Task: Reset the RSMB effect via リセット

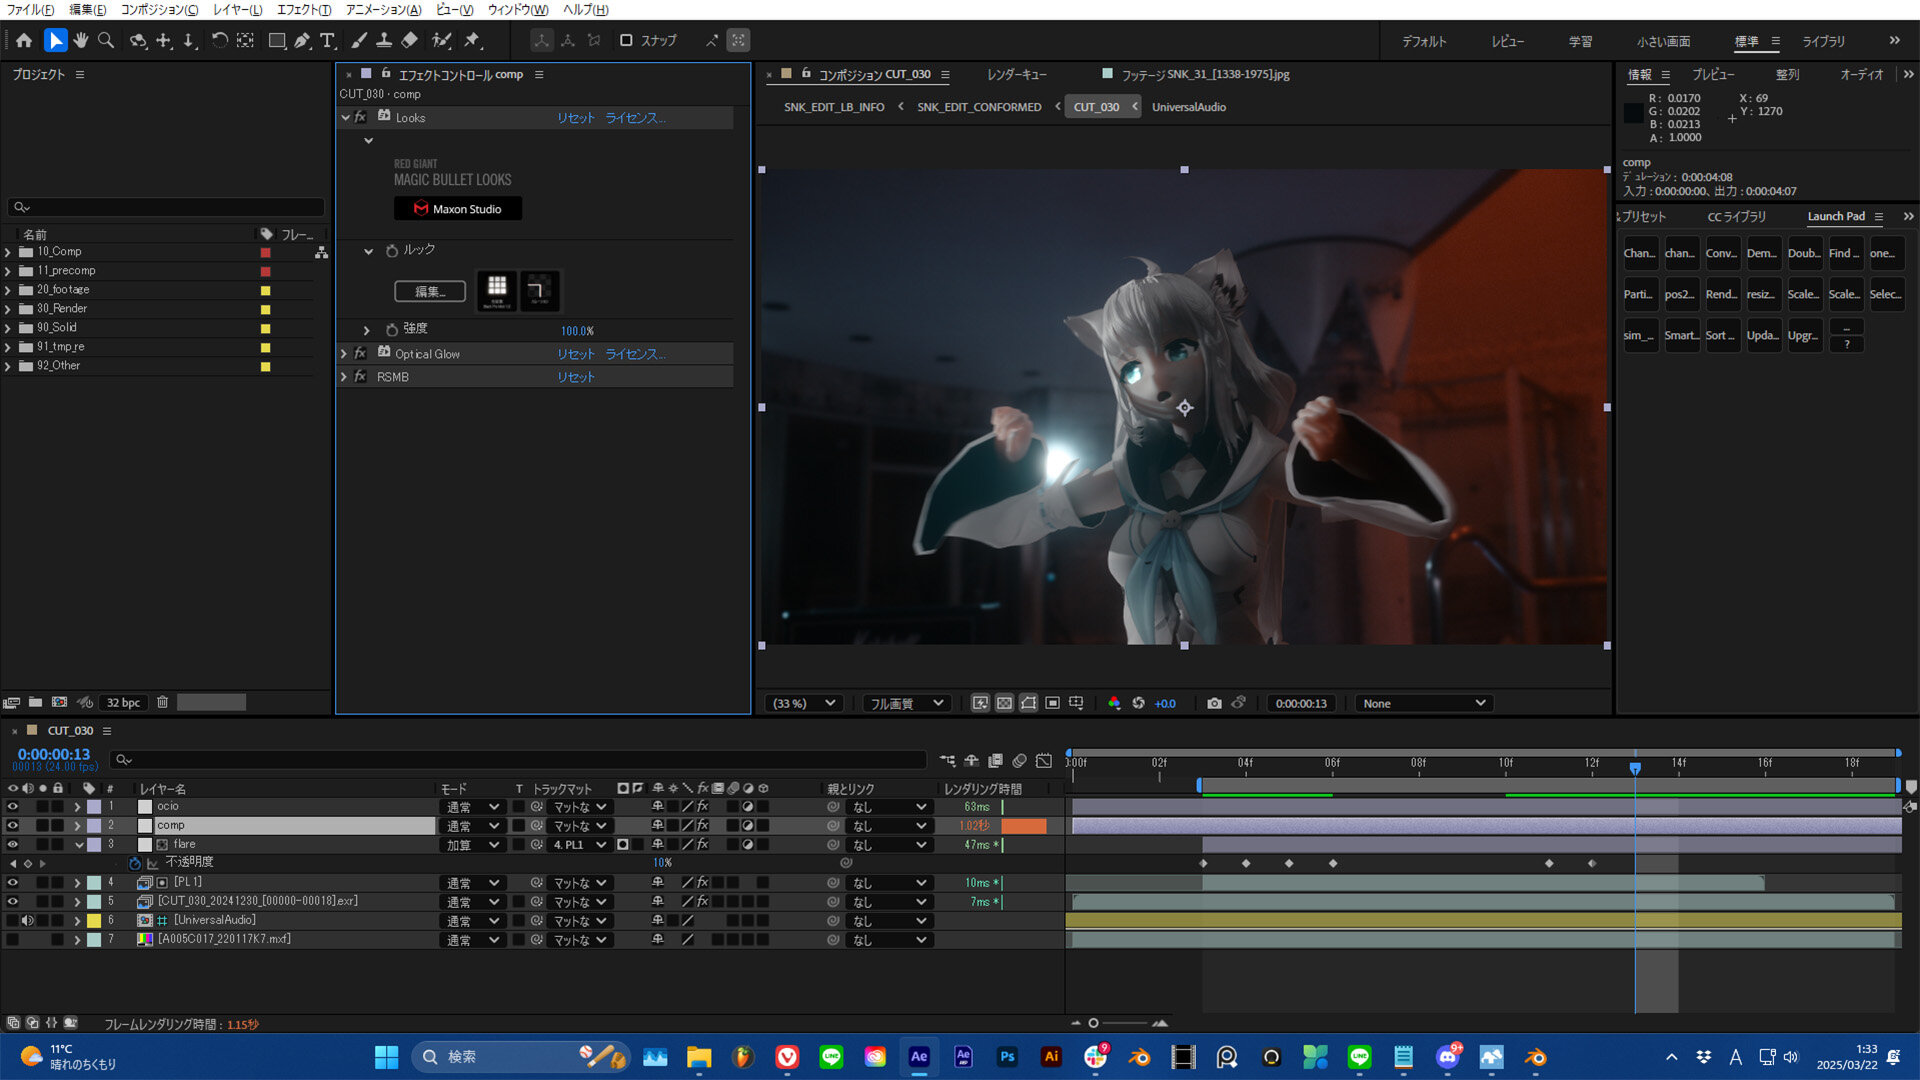Action: click(x=576, y=377)
